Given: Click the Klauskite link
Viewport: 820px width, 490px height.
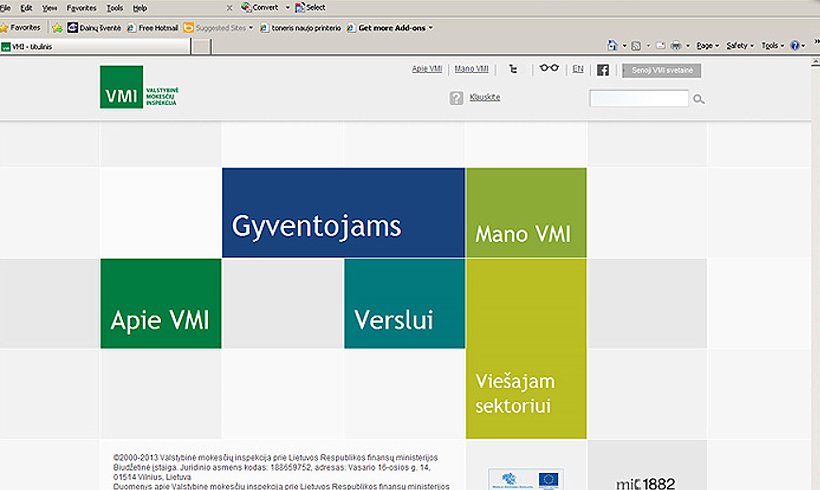Looking at the screenshot, I should tap(485, 97).
